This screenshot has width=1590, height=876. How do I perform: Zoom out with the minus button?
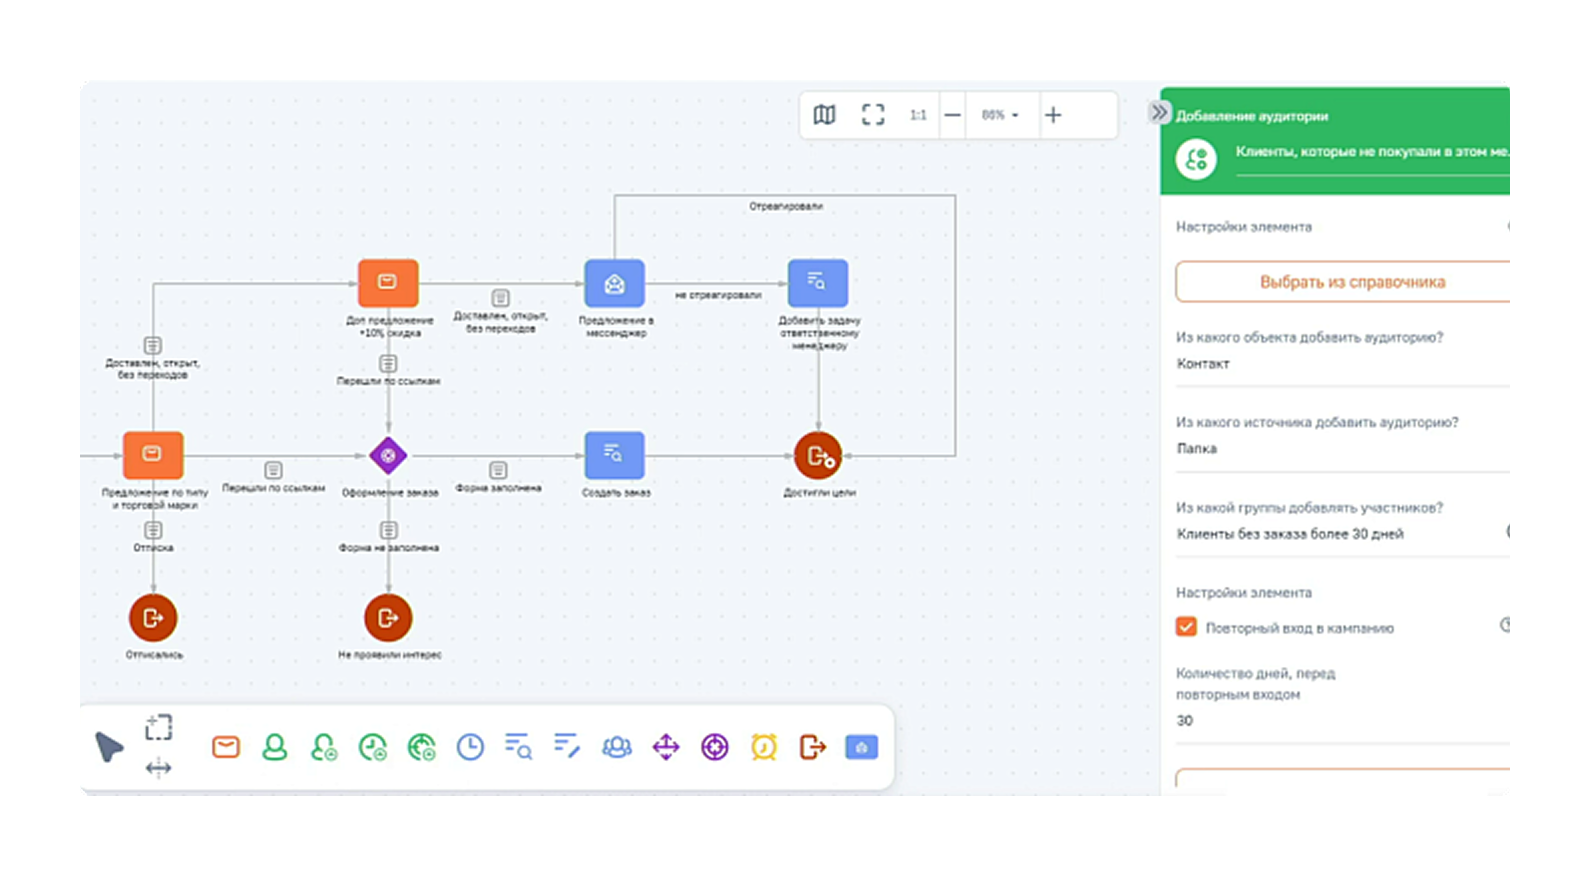tap(953, 115)
